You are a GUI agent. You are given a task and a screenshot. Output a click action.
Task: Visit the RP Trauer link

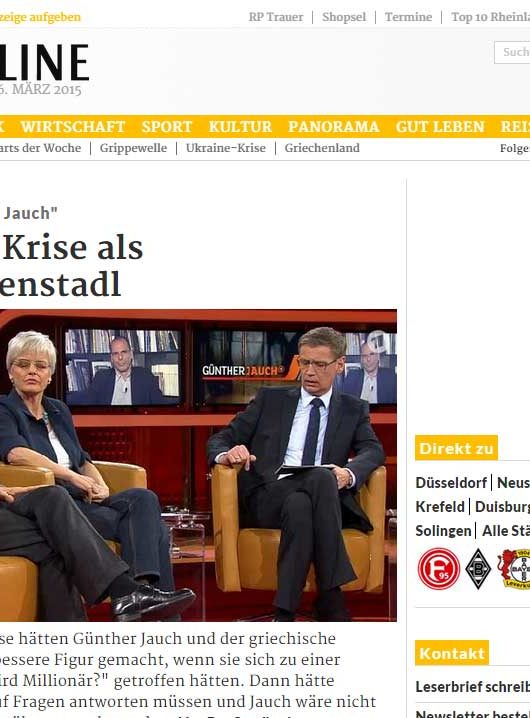tap(276, 17)
